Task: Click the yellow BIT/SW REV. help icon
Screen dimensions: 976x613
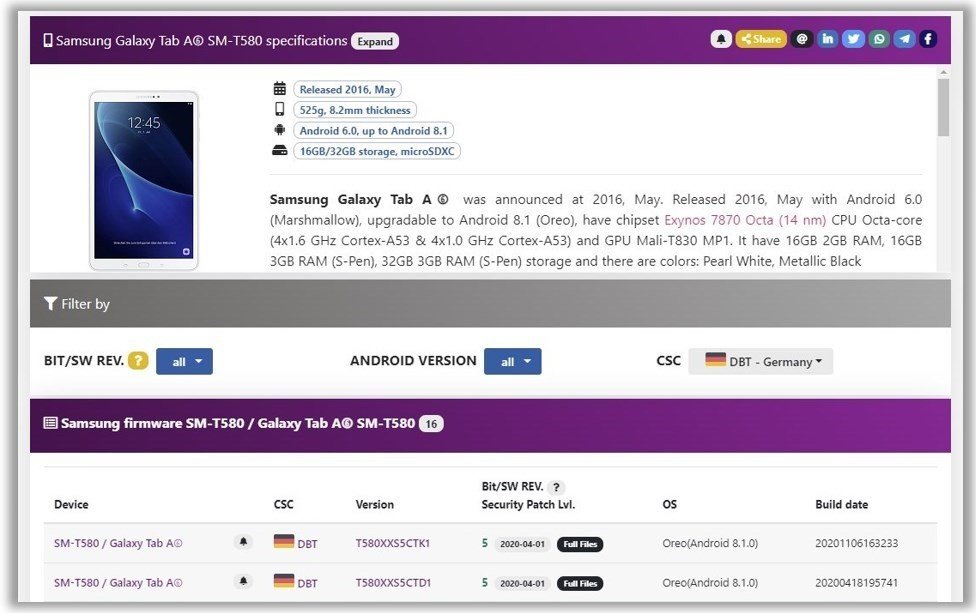Action: tap(138, 361)
